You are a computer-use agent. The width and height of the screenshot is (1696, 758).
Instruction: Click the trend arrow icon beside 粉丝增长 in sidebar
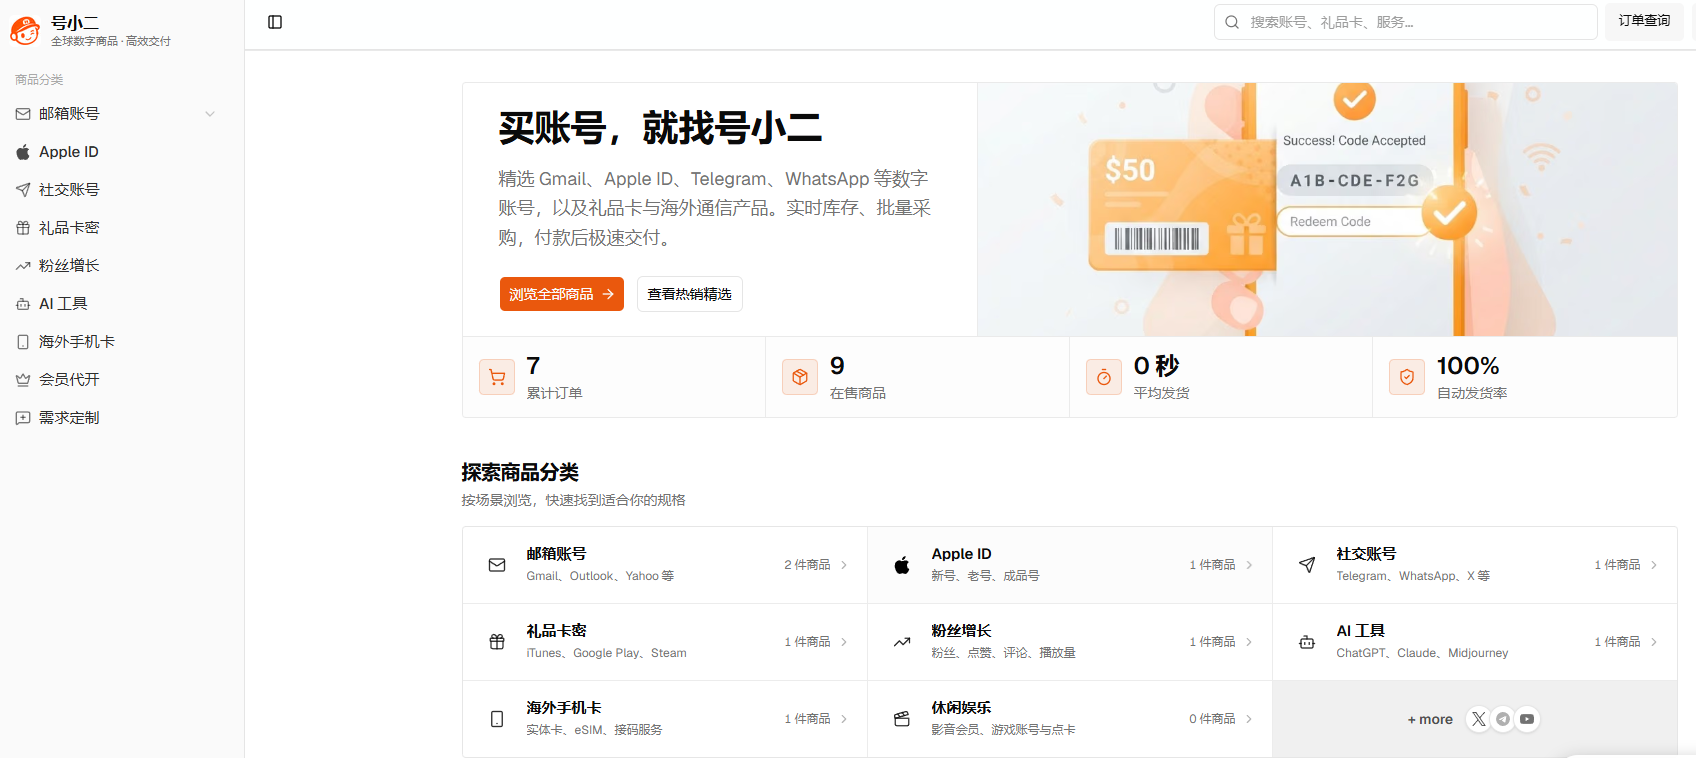pyautogui.click(x=23, y=266)
